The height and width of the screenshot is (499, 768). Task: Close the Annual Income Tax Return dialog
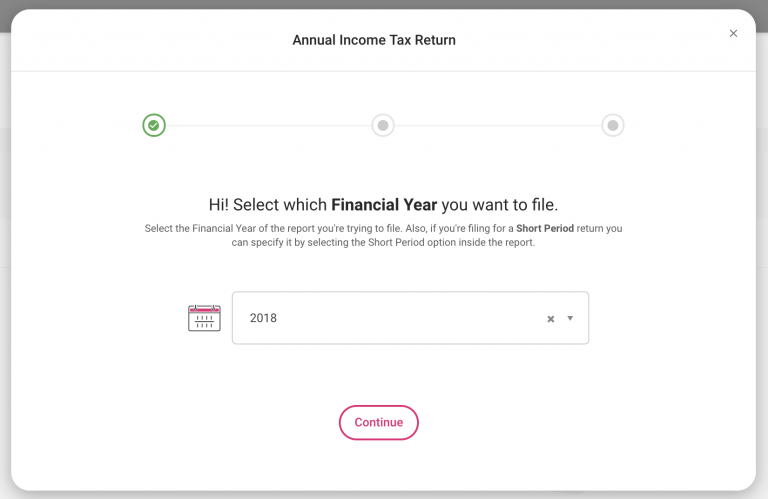(733, 33)
